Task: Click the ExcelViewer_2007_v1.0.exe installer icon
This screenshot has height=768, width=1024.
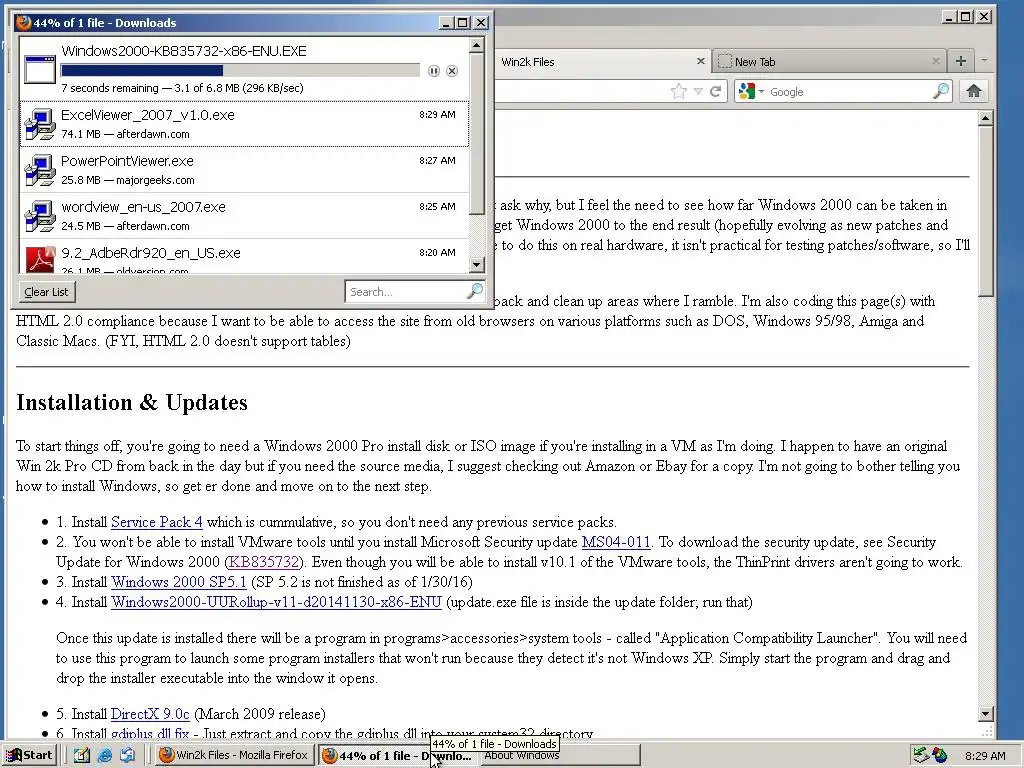Action: [40, 124]
